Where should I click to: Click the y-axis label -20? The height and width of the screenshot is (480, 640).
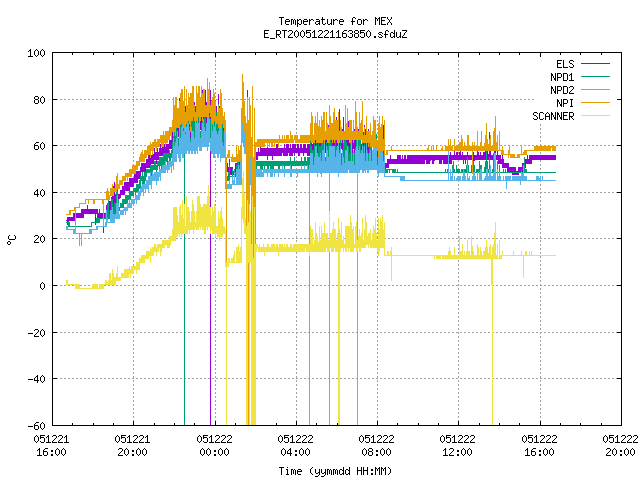[x=36, y=333]
